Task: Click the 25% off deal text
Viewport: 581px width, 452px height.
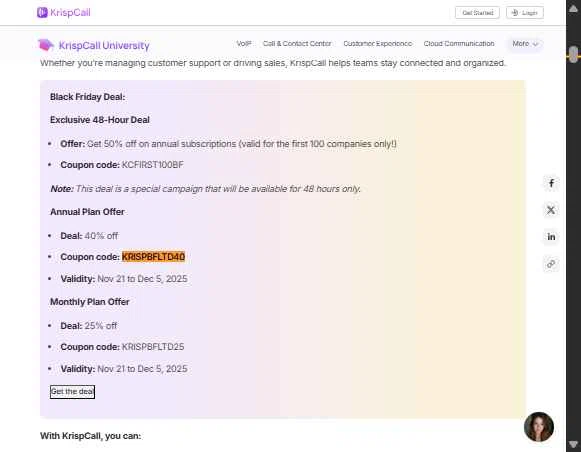Action: (x=101, y=326)
